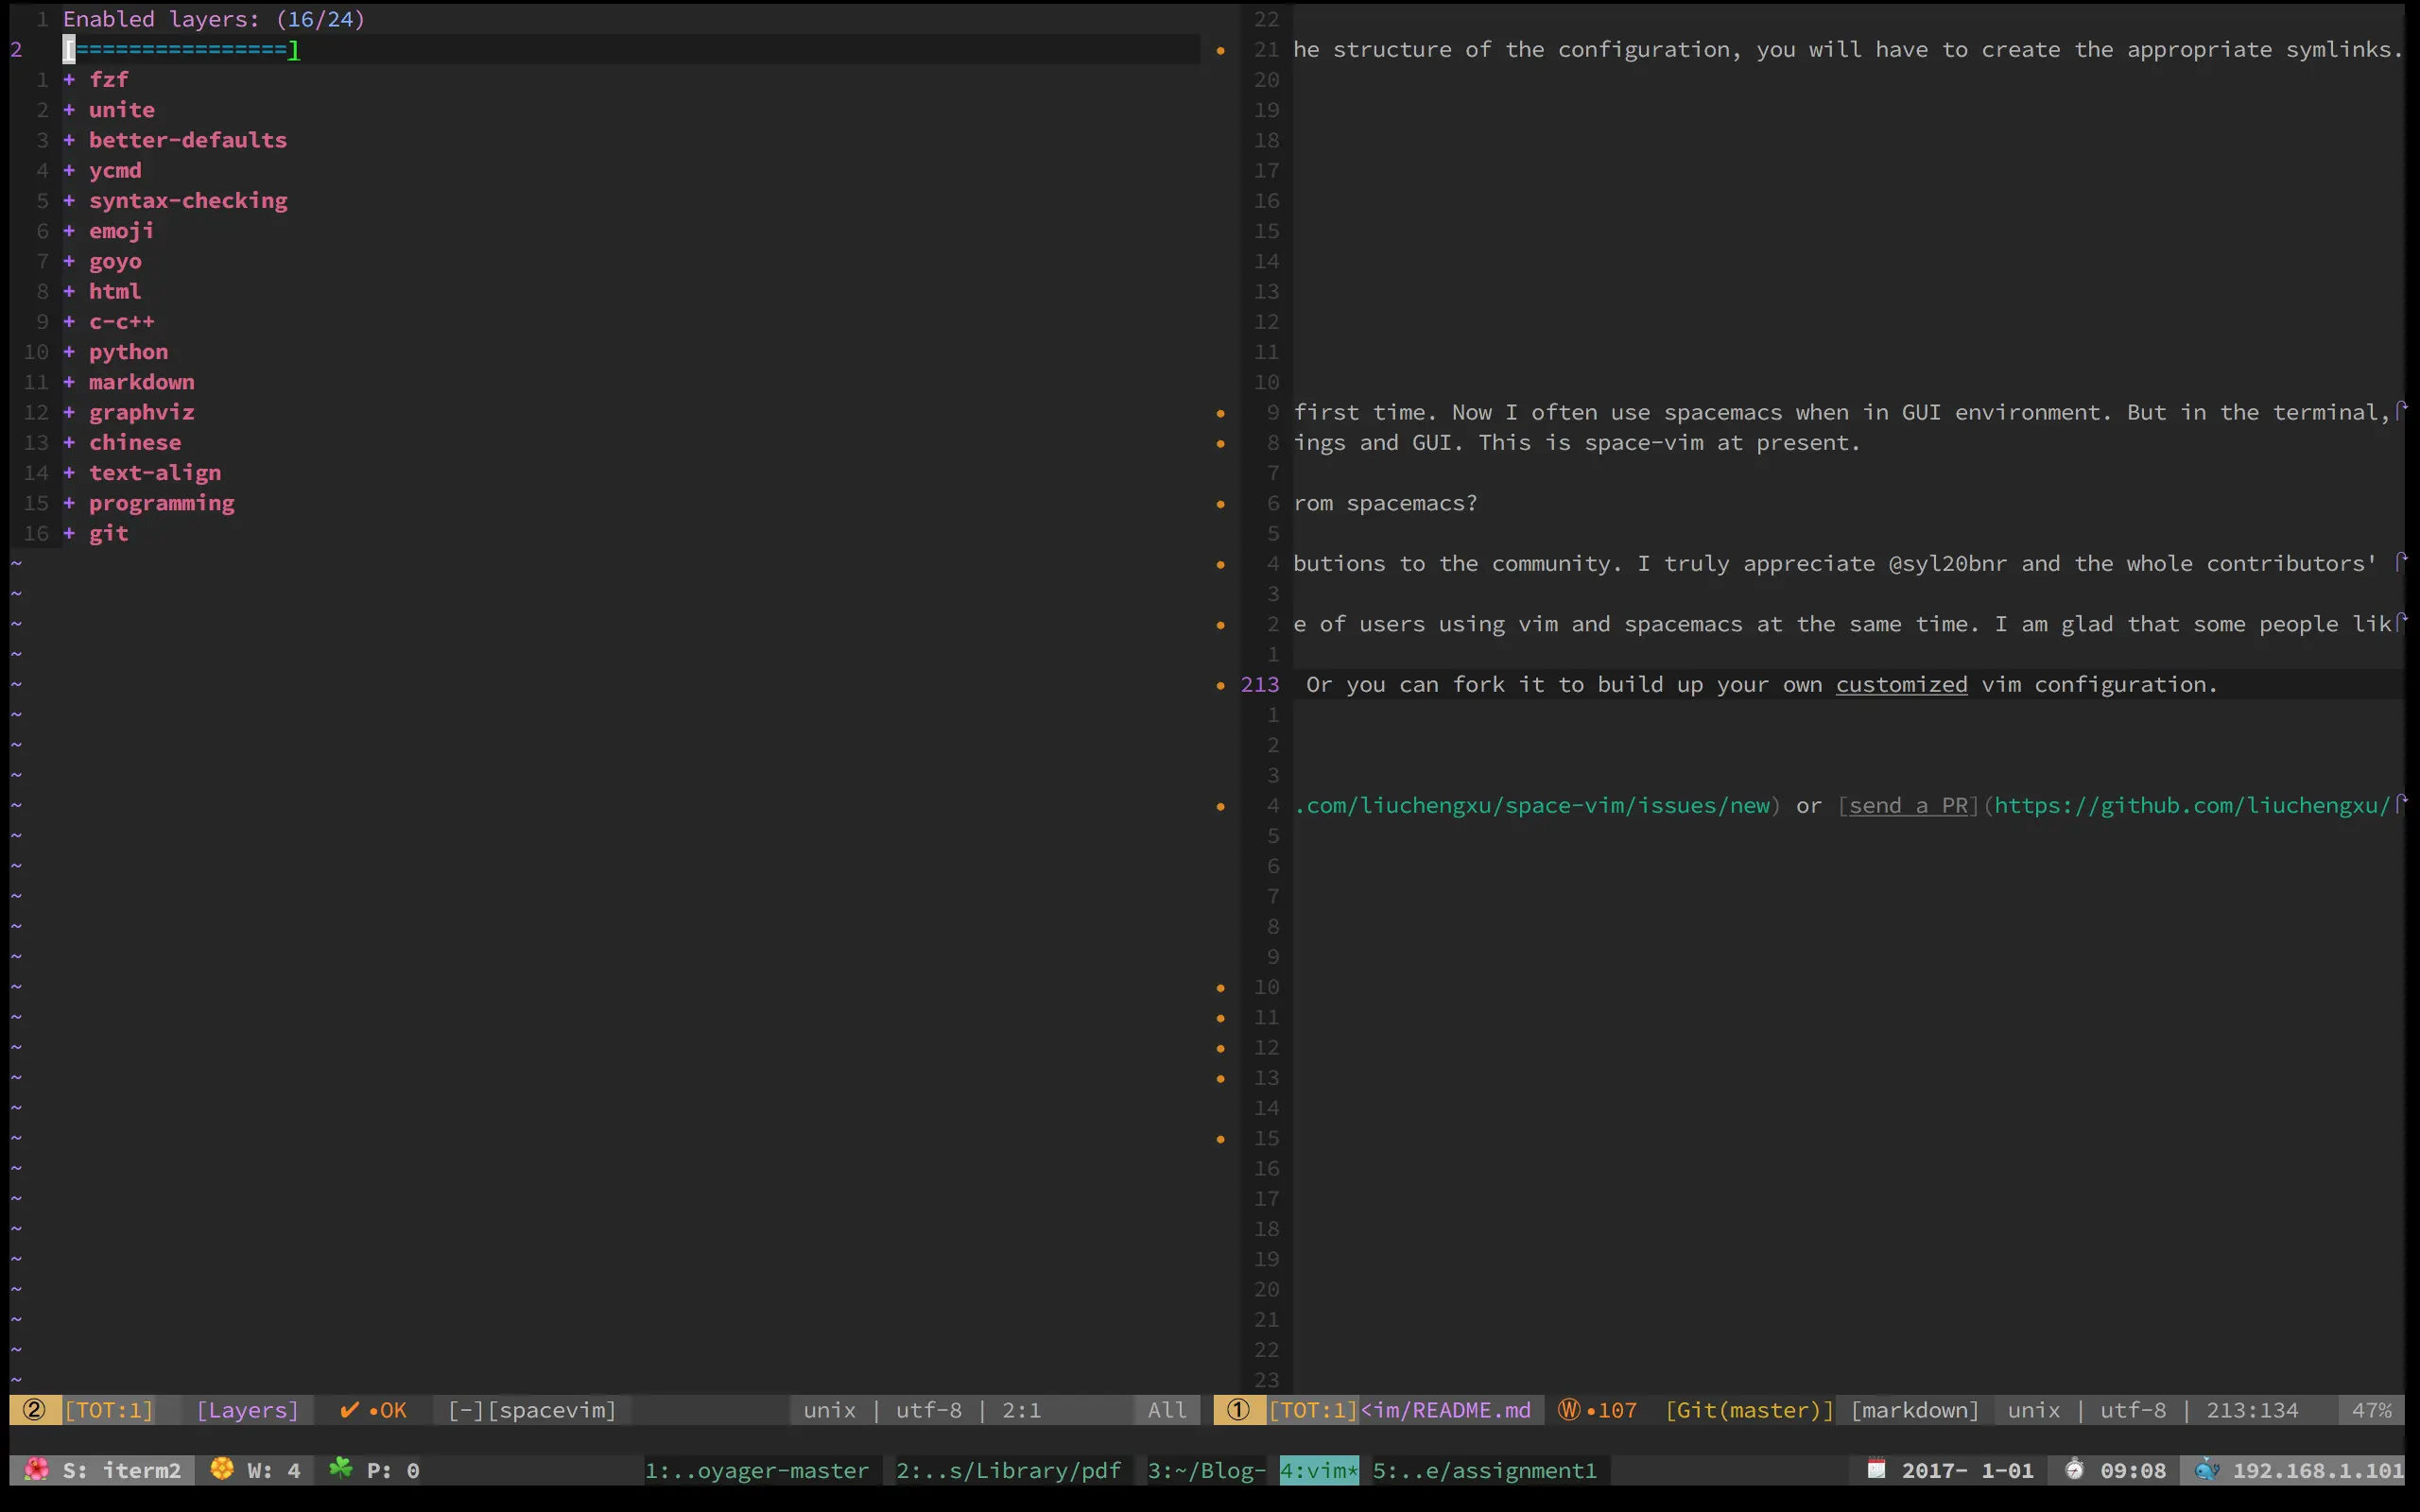Click the enabled layers progress bar

pos(181,49)
